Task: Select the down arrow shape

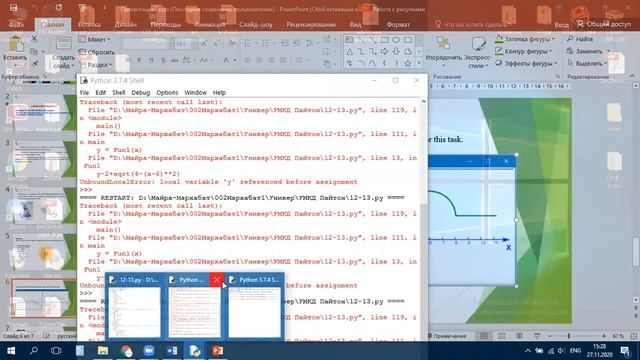Action: [x=396, y=52]
